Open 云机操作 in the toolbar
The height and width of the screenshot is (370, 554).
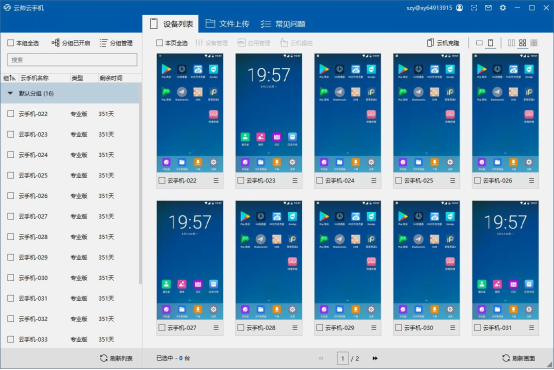coord(296,43)
